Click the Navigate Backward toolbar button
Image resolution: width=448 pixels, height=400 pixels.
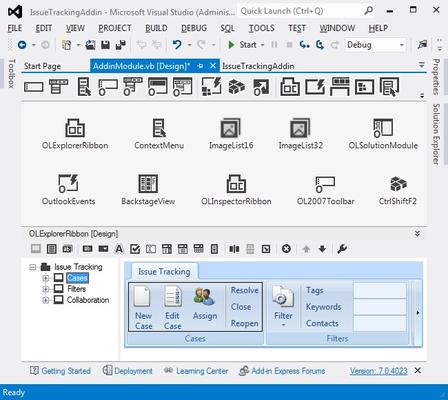coord(22,45)
